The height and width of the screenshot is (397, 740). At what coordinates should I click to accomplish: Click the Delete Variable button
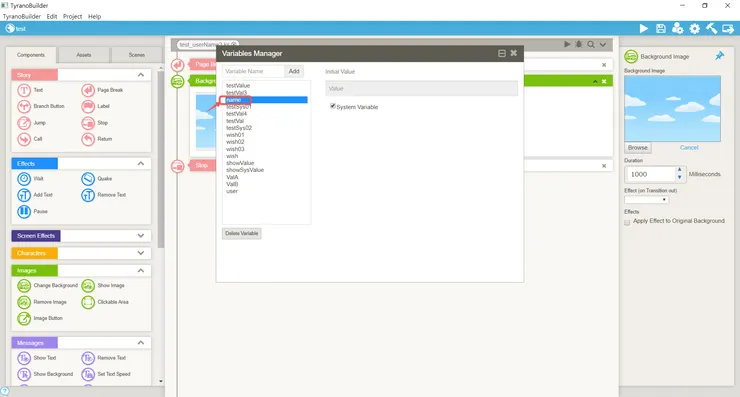pos(242,233)
